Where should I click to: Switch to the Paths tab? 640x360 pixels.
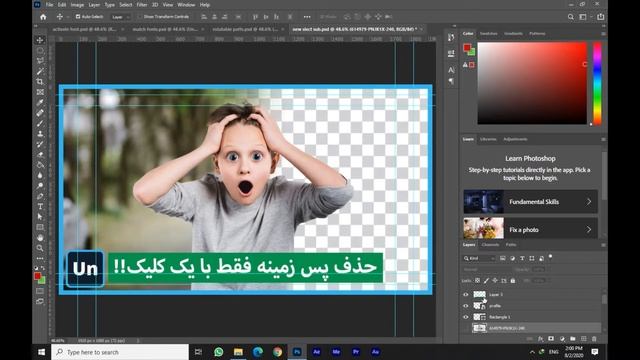click(511, 245)
